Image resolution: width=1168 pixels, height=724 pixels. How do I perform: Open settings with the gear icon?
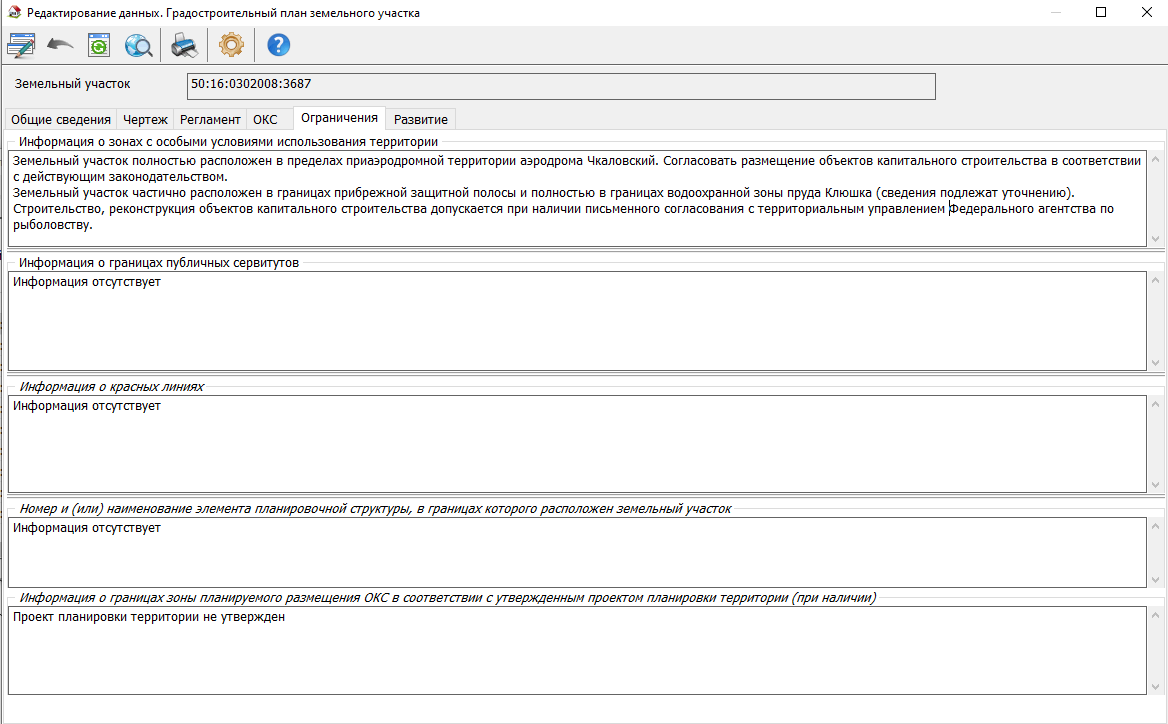click(x=231, y=45)
